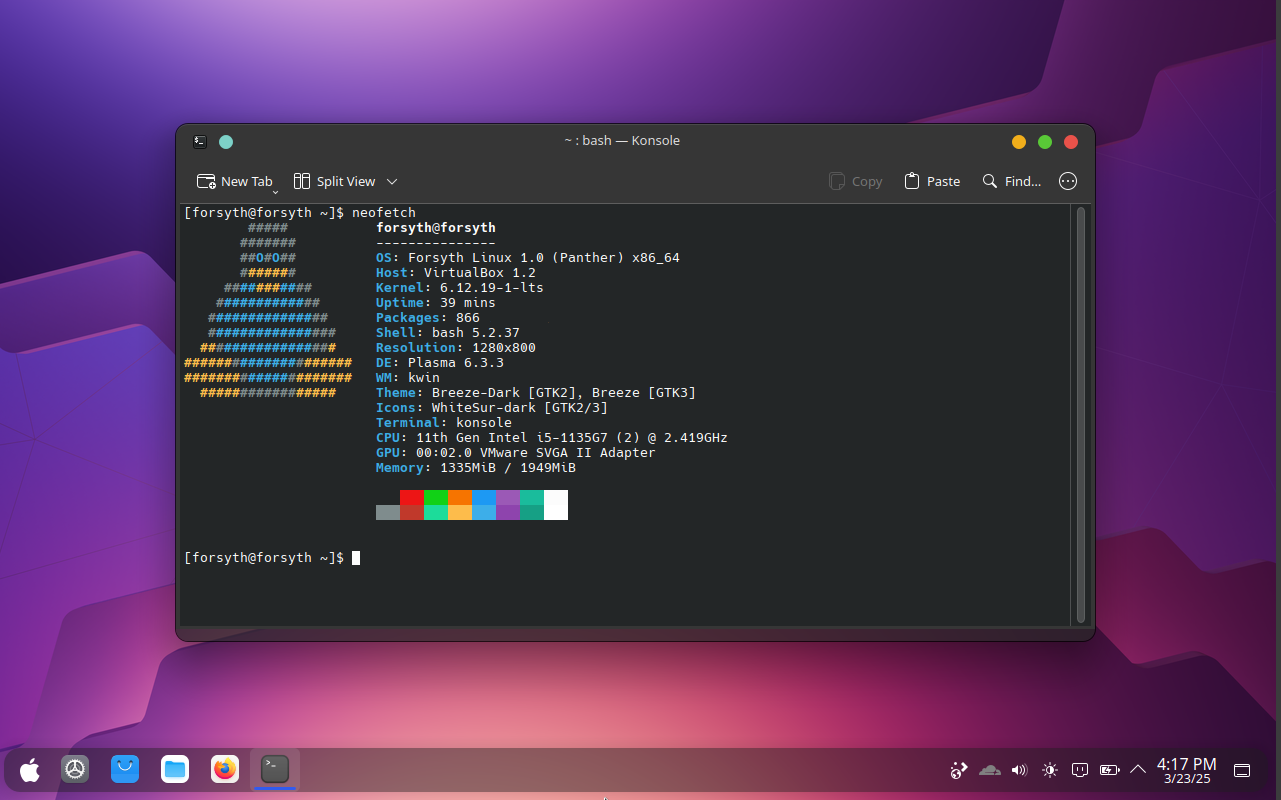Open the Find search tool
1281x800 pixels.
[1012, 181]
